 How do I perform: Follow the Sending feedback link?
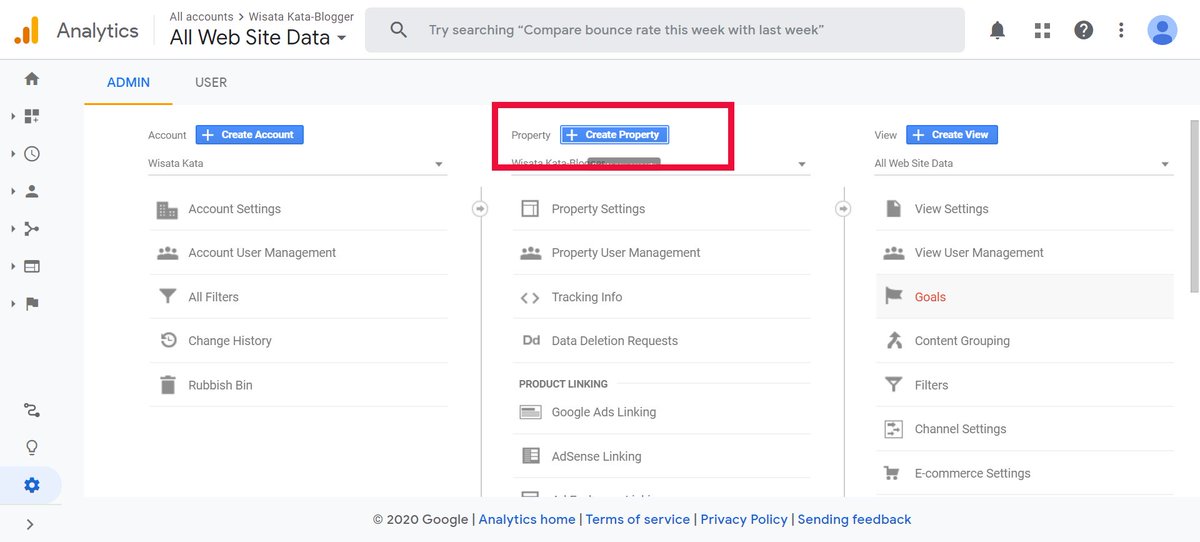(854, 519)
